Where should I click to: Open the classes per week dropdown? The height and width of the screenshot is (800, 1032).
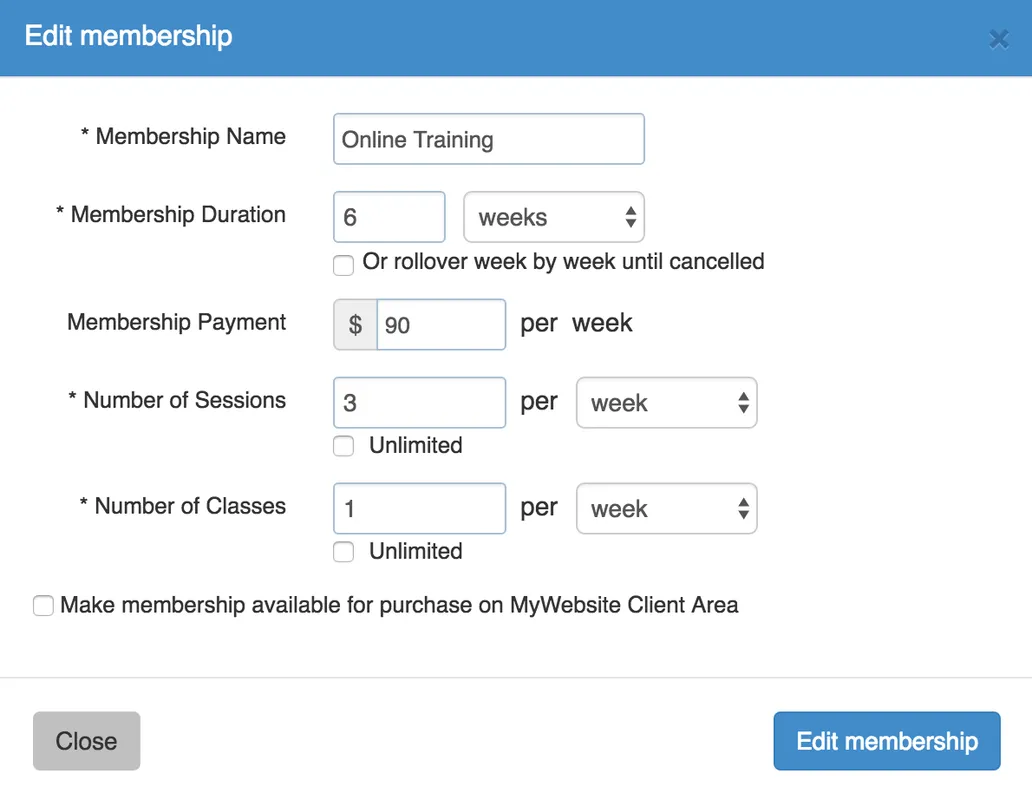666,509
